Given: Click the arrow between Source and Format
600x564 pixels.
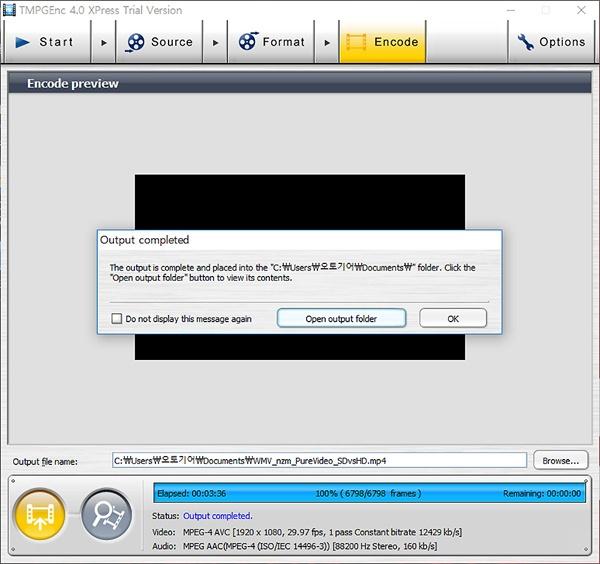Looking at the screenshot, I should pyautogui.click(x=215, y=42).
